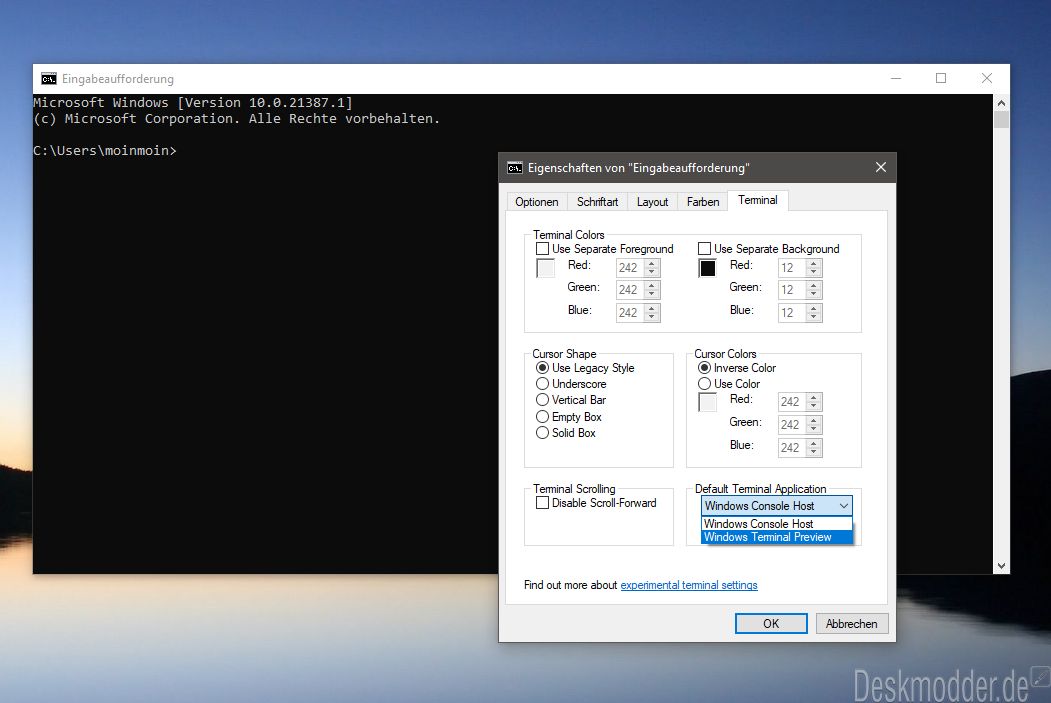This screenshot has width=1051, height=703.
Task: Switch to the Schriftart tab
Action: [x=597, y=202]
